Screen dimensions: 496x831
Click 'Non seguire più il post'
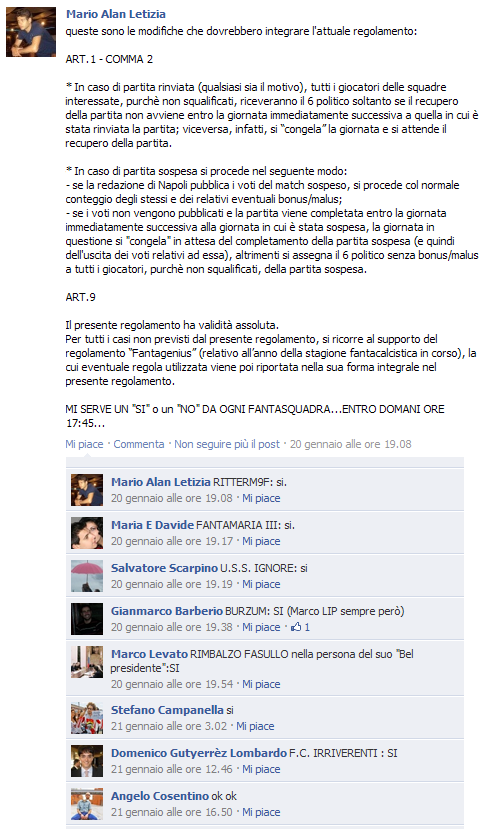[x=227, y=444]
